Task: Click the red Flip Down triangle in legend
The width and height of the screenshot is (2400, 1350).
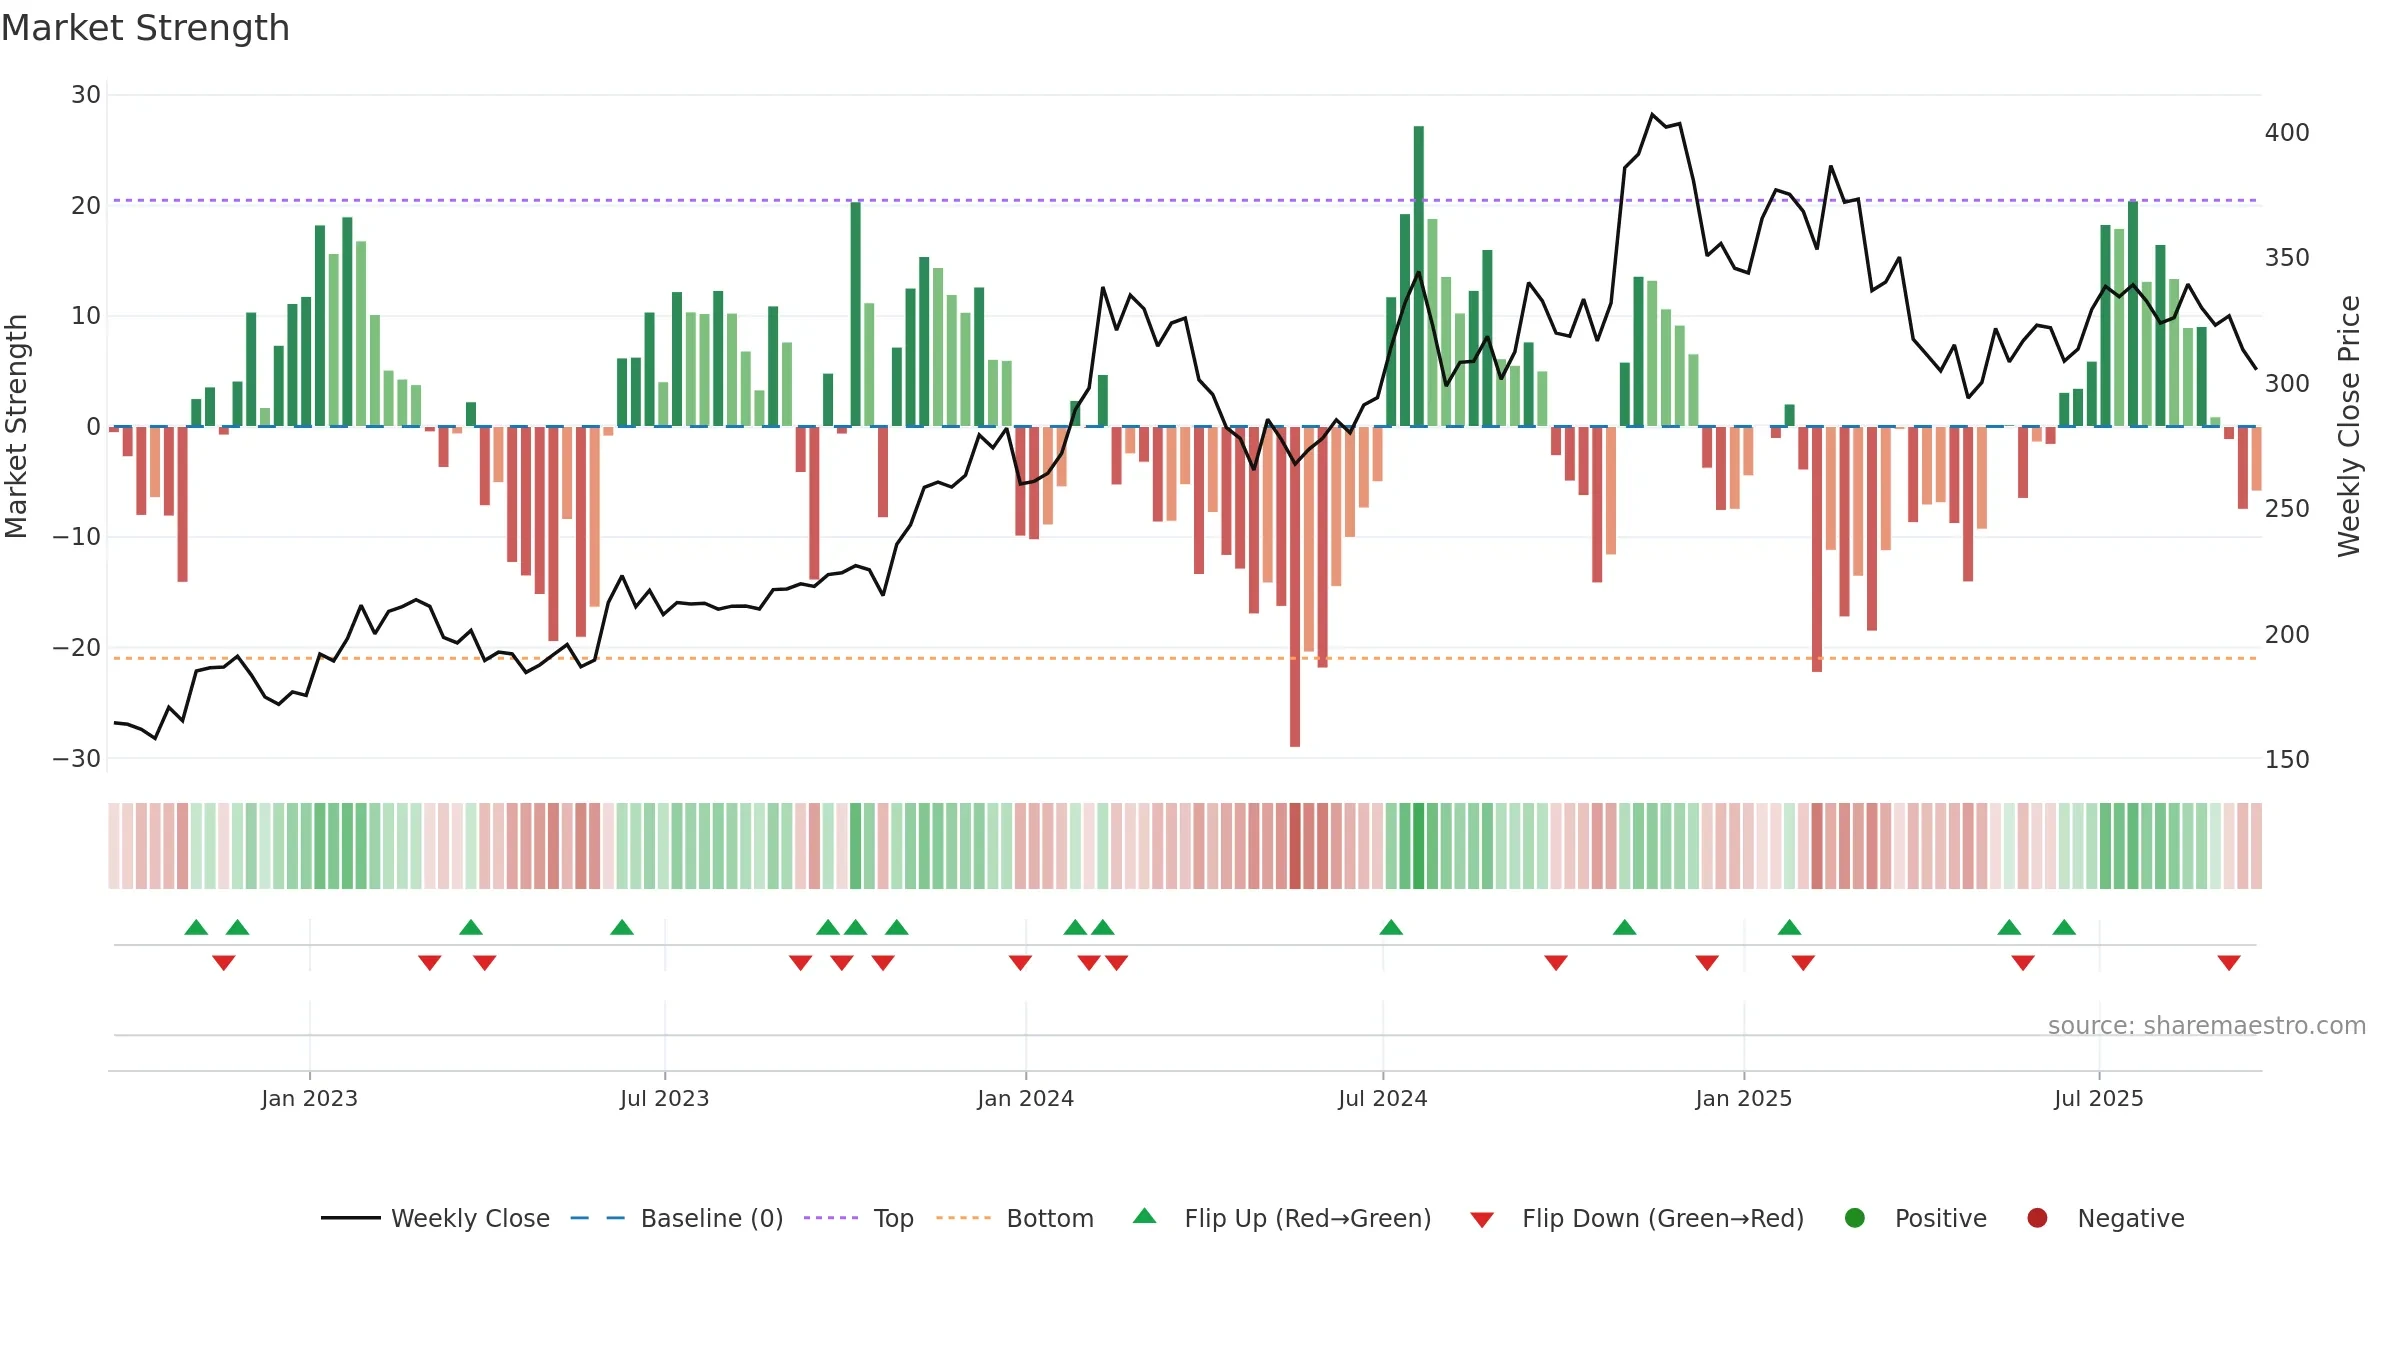Action: pos(1482,1220)
